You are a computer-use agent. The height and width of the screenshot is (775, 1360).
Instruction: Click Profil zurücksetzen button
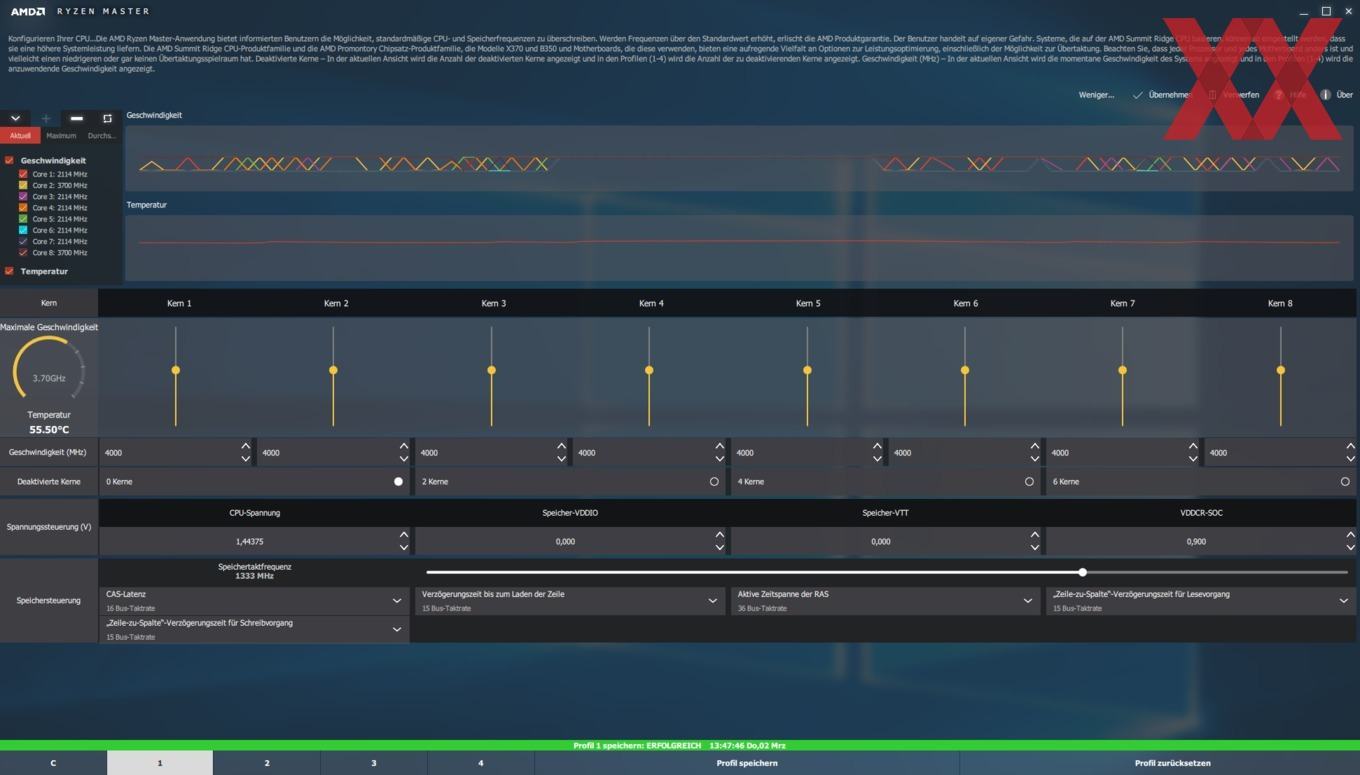[1172, 763]
